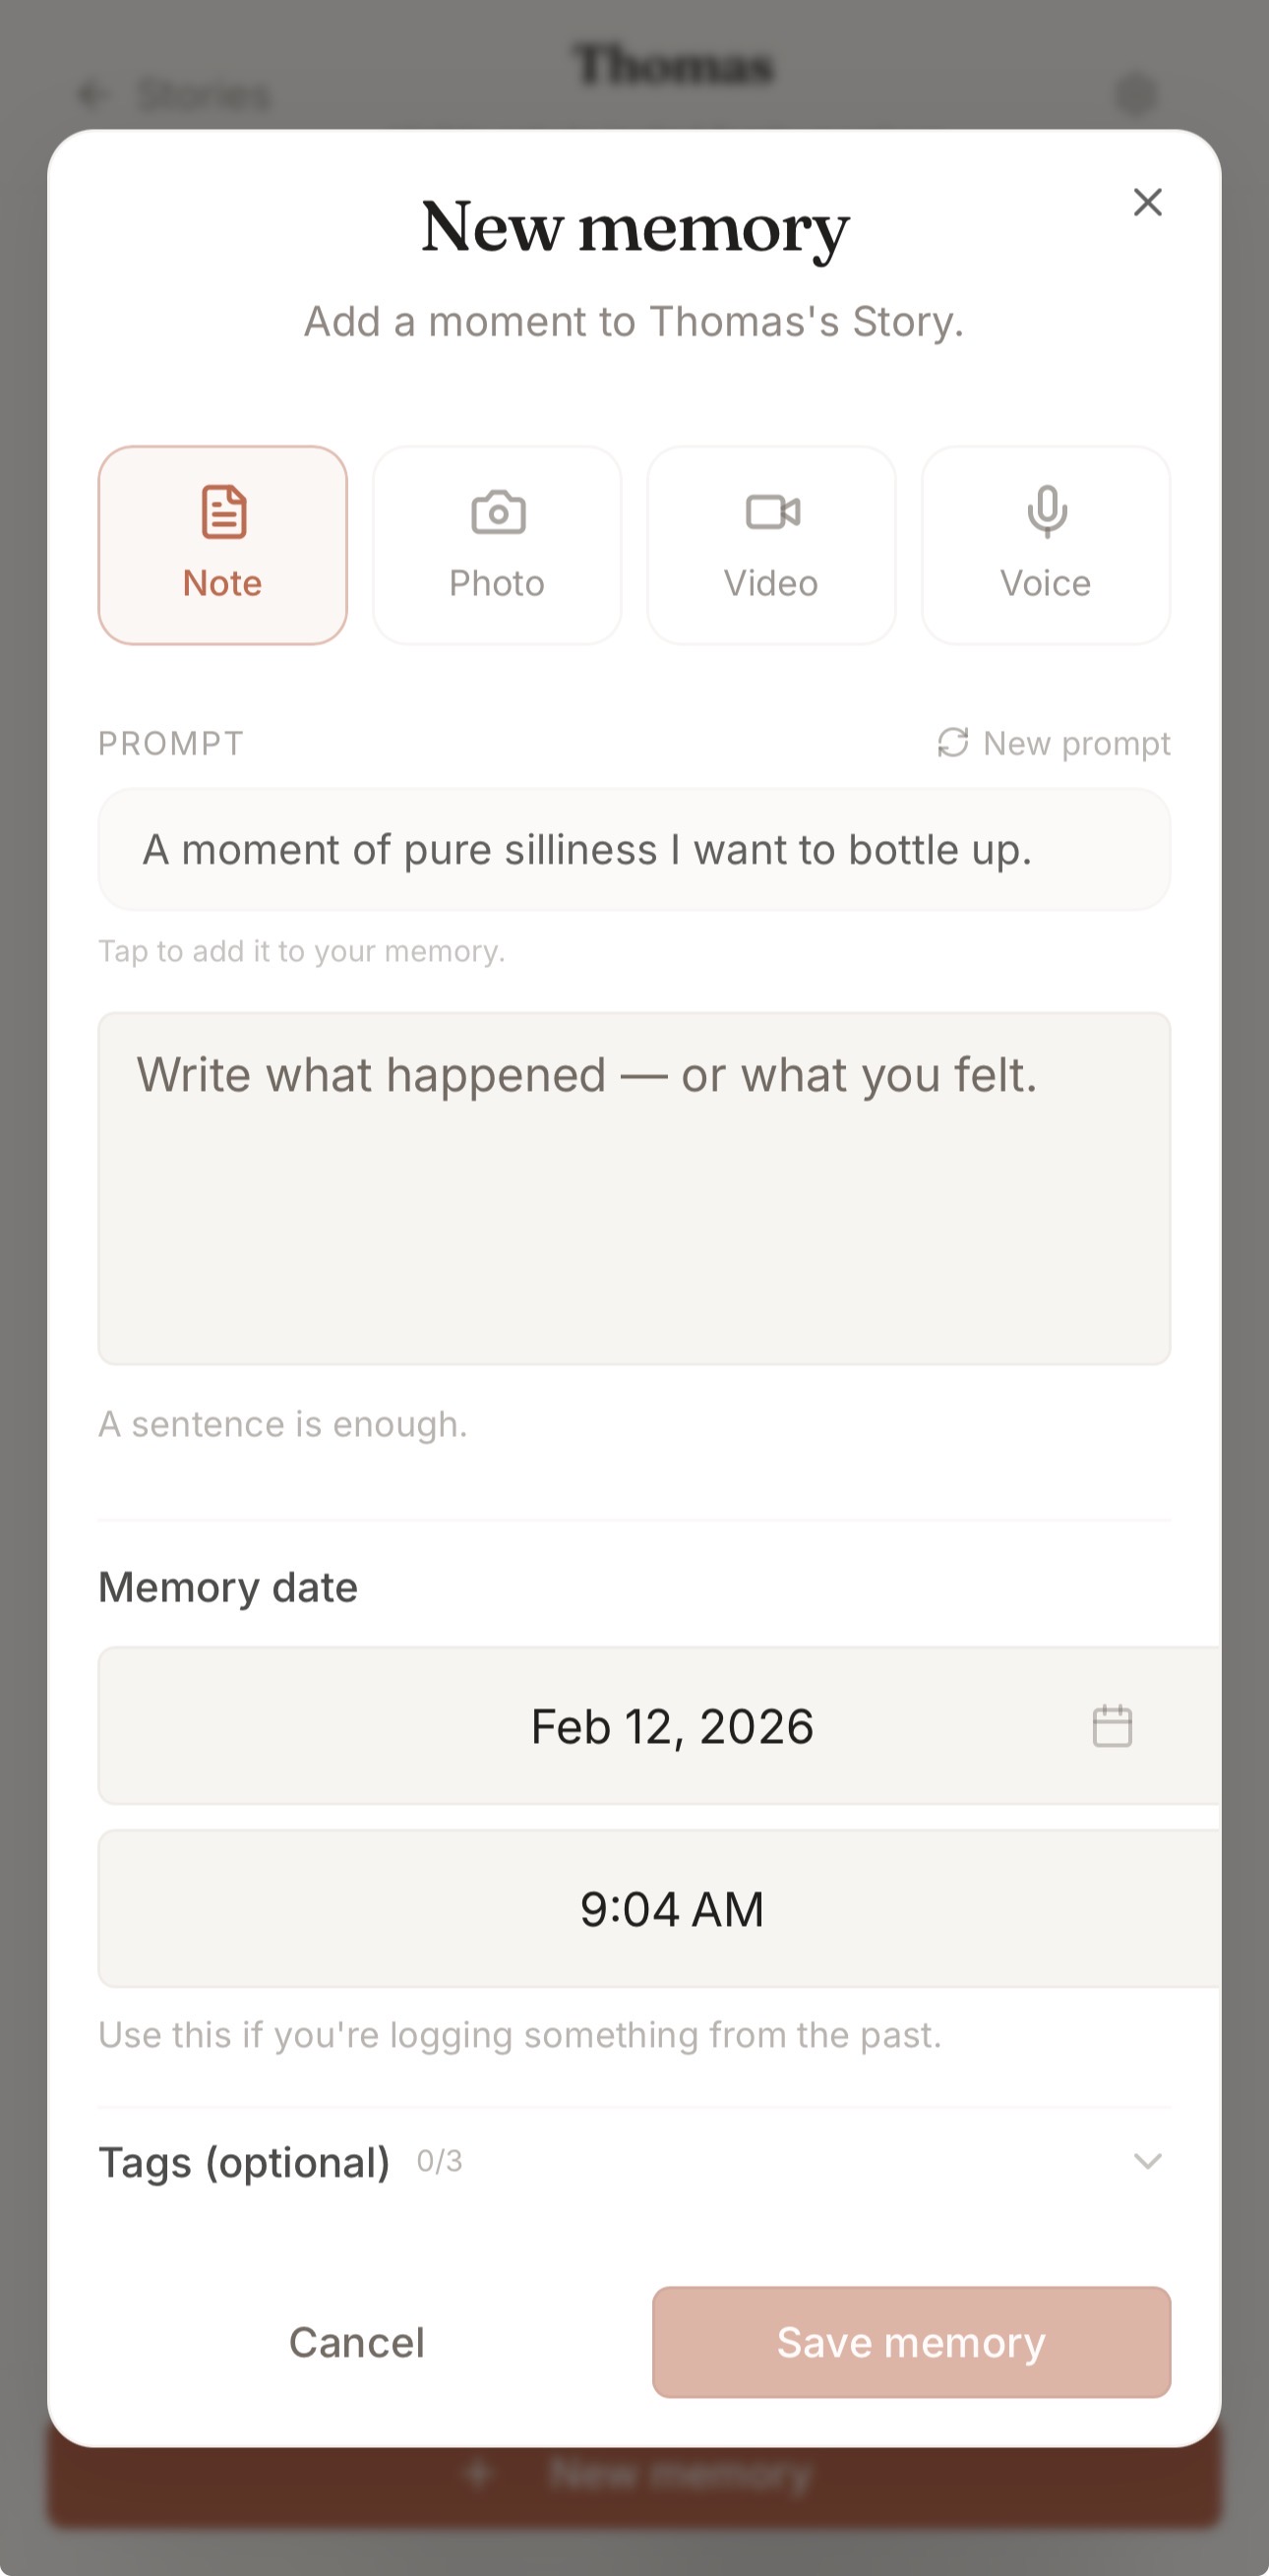Click the microphone icon
This screenshot has height=2576, width=1269.
pos(1046,512)
